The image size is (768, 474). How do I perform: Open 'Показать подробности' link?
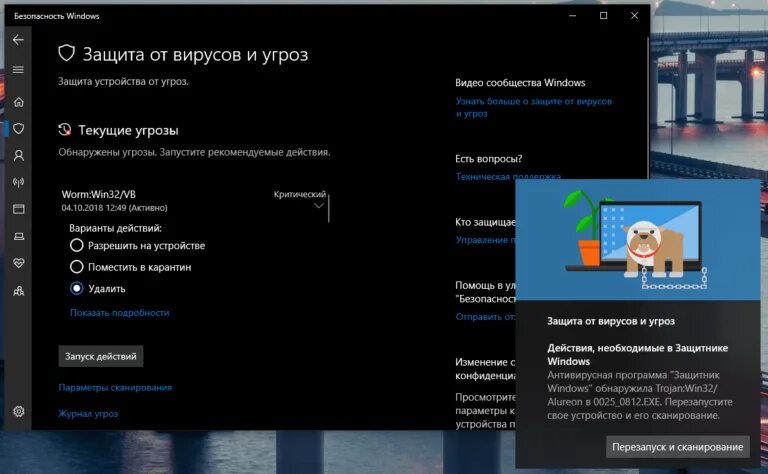120,312
